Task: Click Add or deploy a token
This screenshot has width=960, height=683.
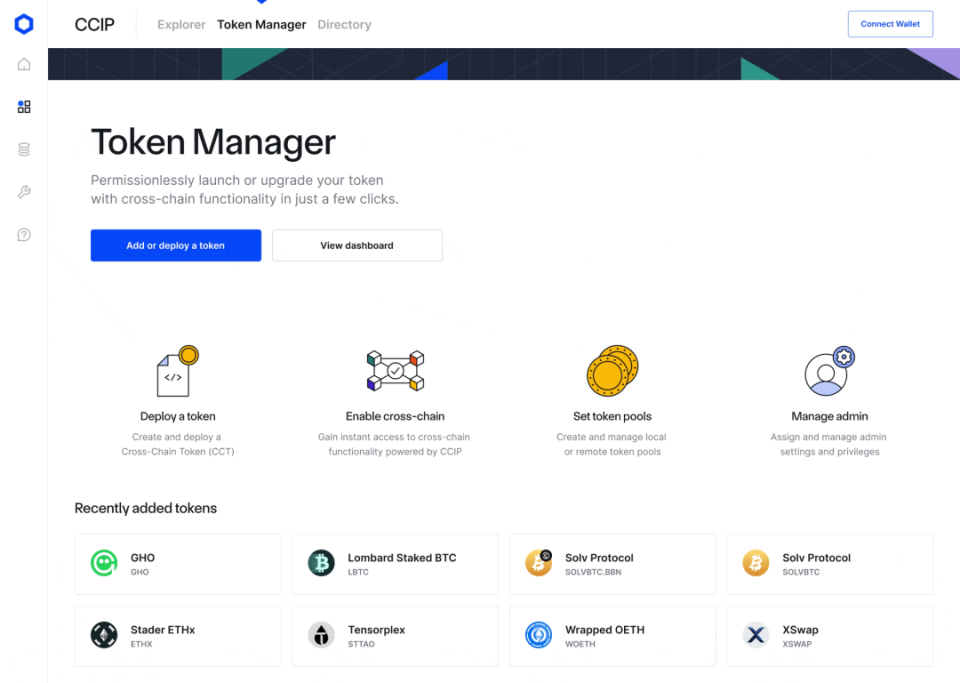Action: point(176,245)
